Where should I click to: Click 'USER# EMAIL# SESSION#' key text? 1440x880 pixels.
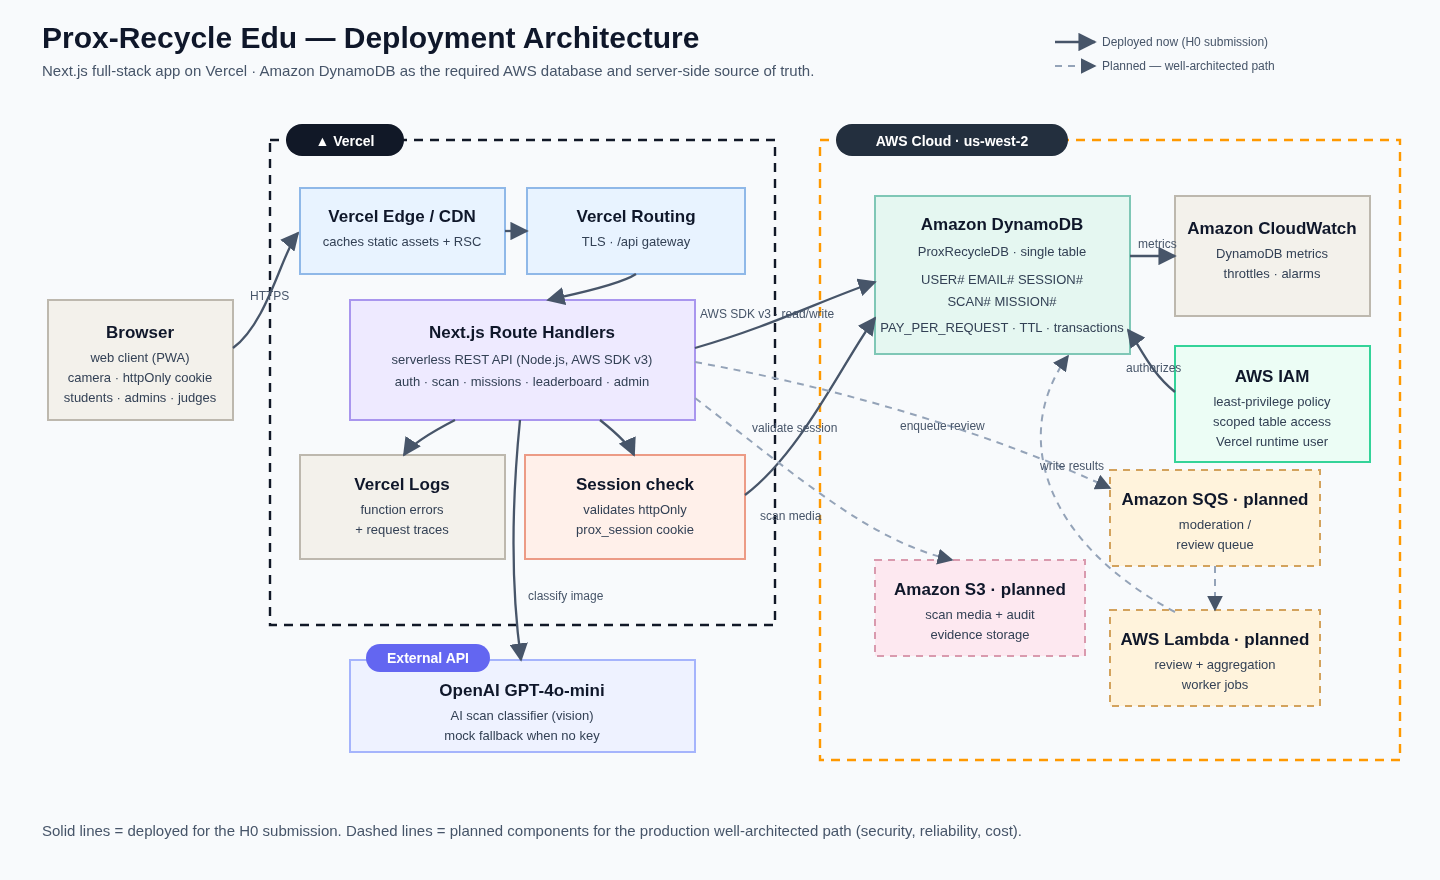point(1002,280)
